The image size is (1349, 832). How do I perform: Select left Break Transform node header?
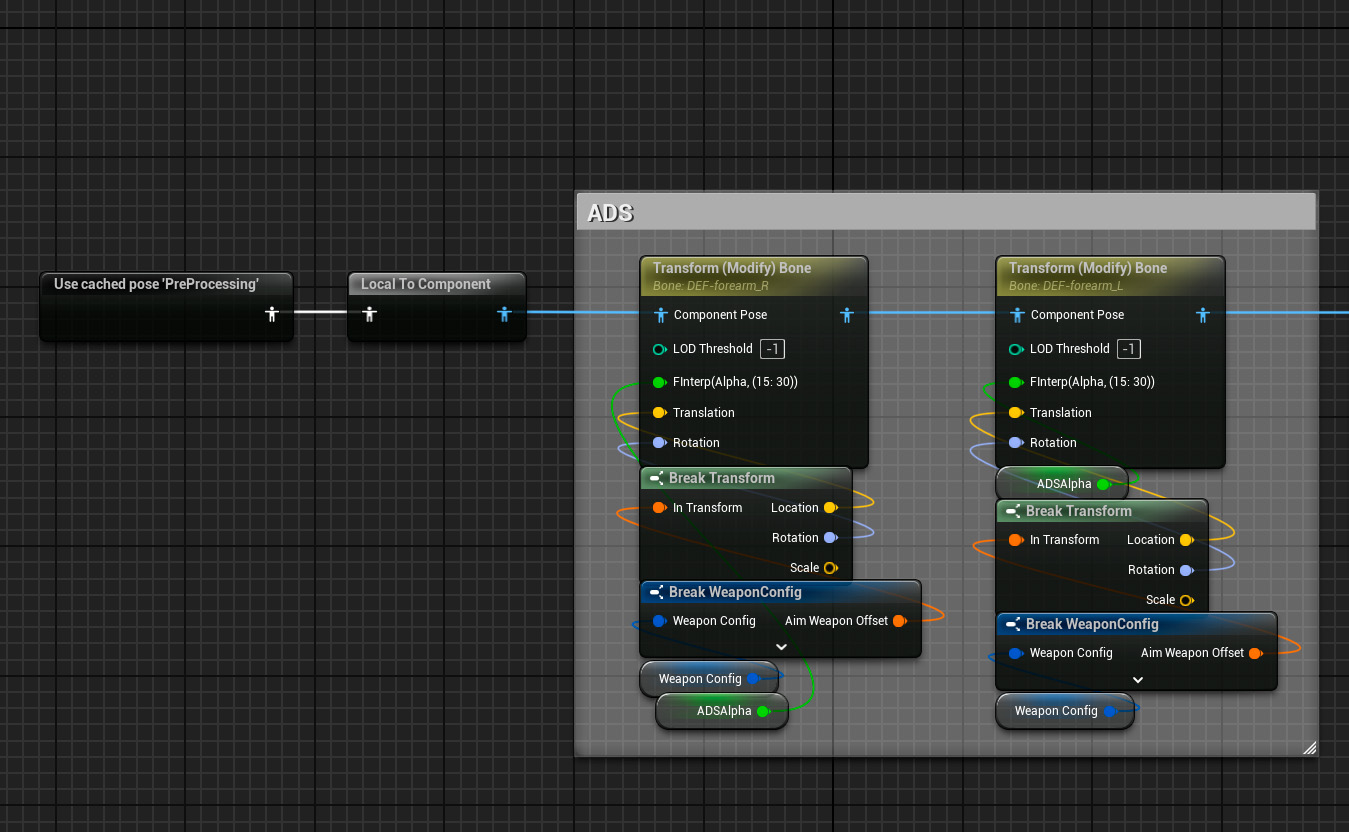pyautogui.click(x=746, y=478)
